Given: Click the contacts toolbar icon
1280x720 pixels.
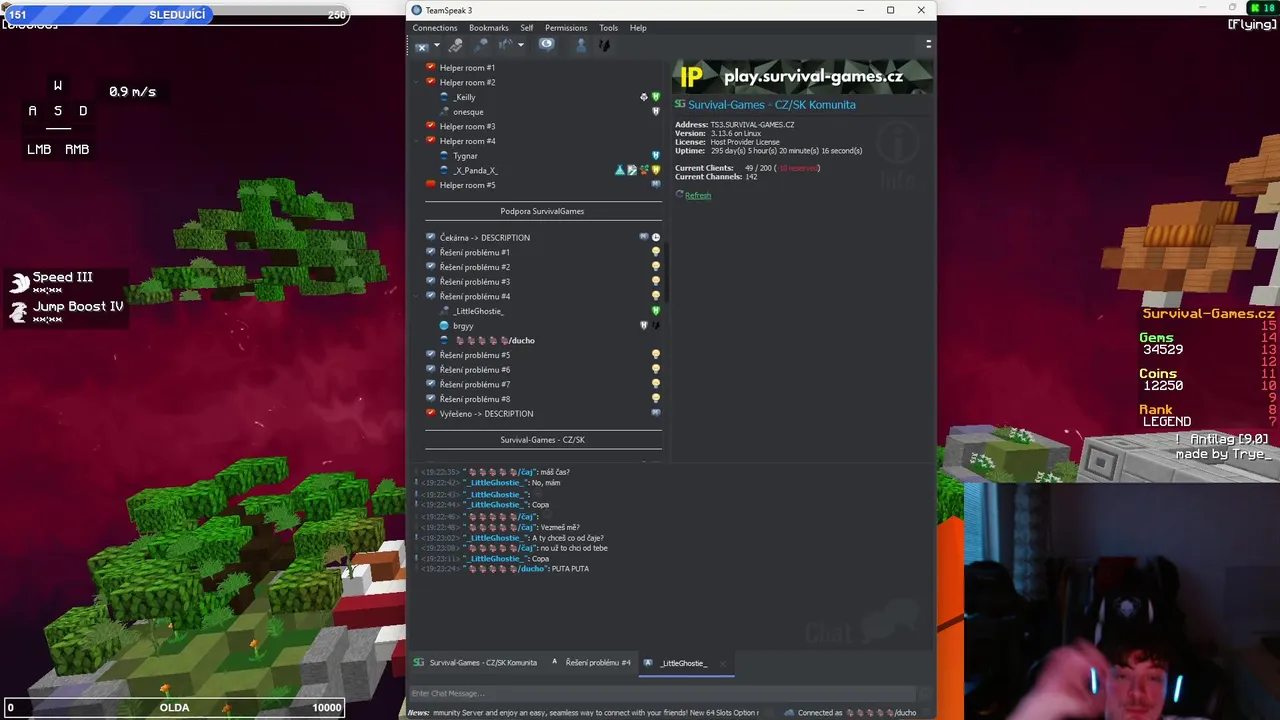Looking at the screenshot, I should (x=580, y=45).
